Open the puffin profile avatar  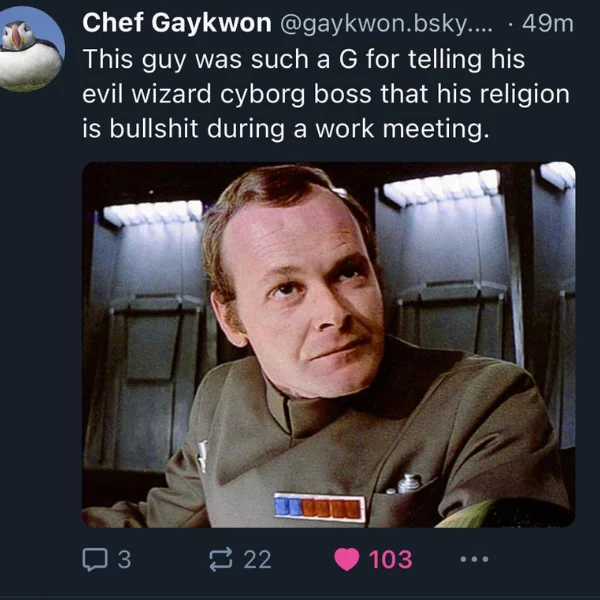coord(30,49)
